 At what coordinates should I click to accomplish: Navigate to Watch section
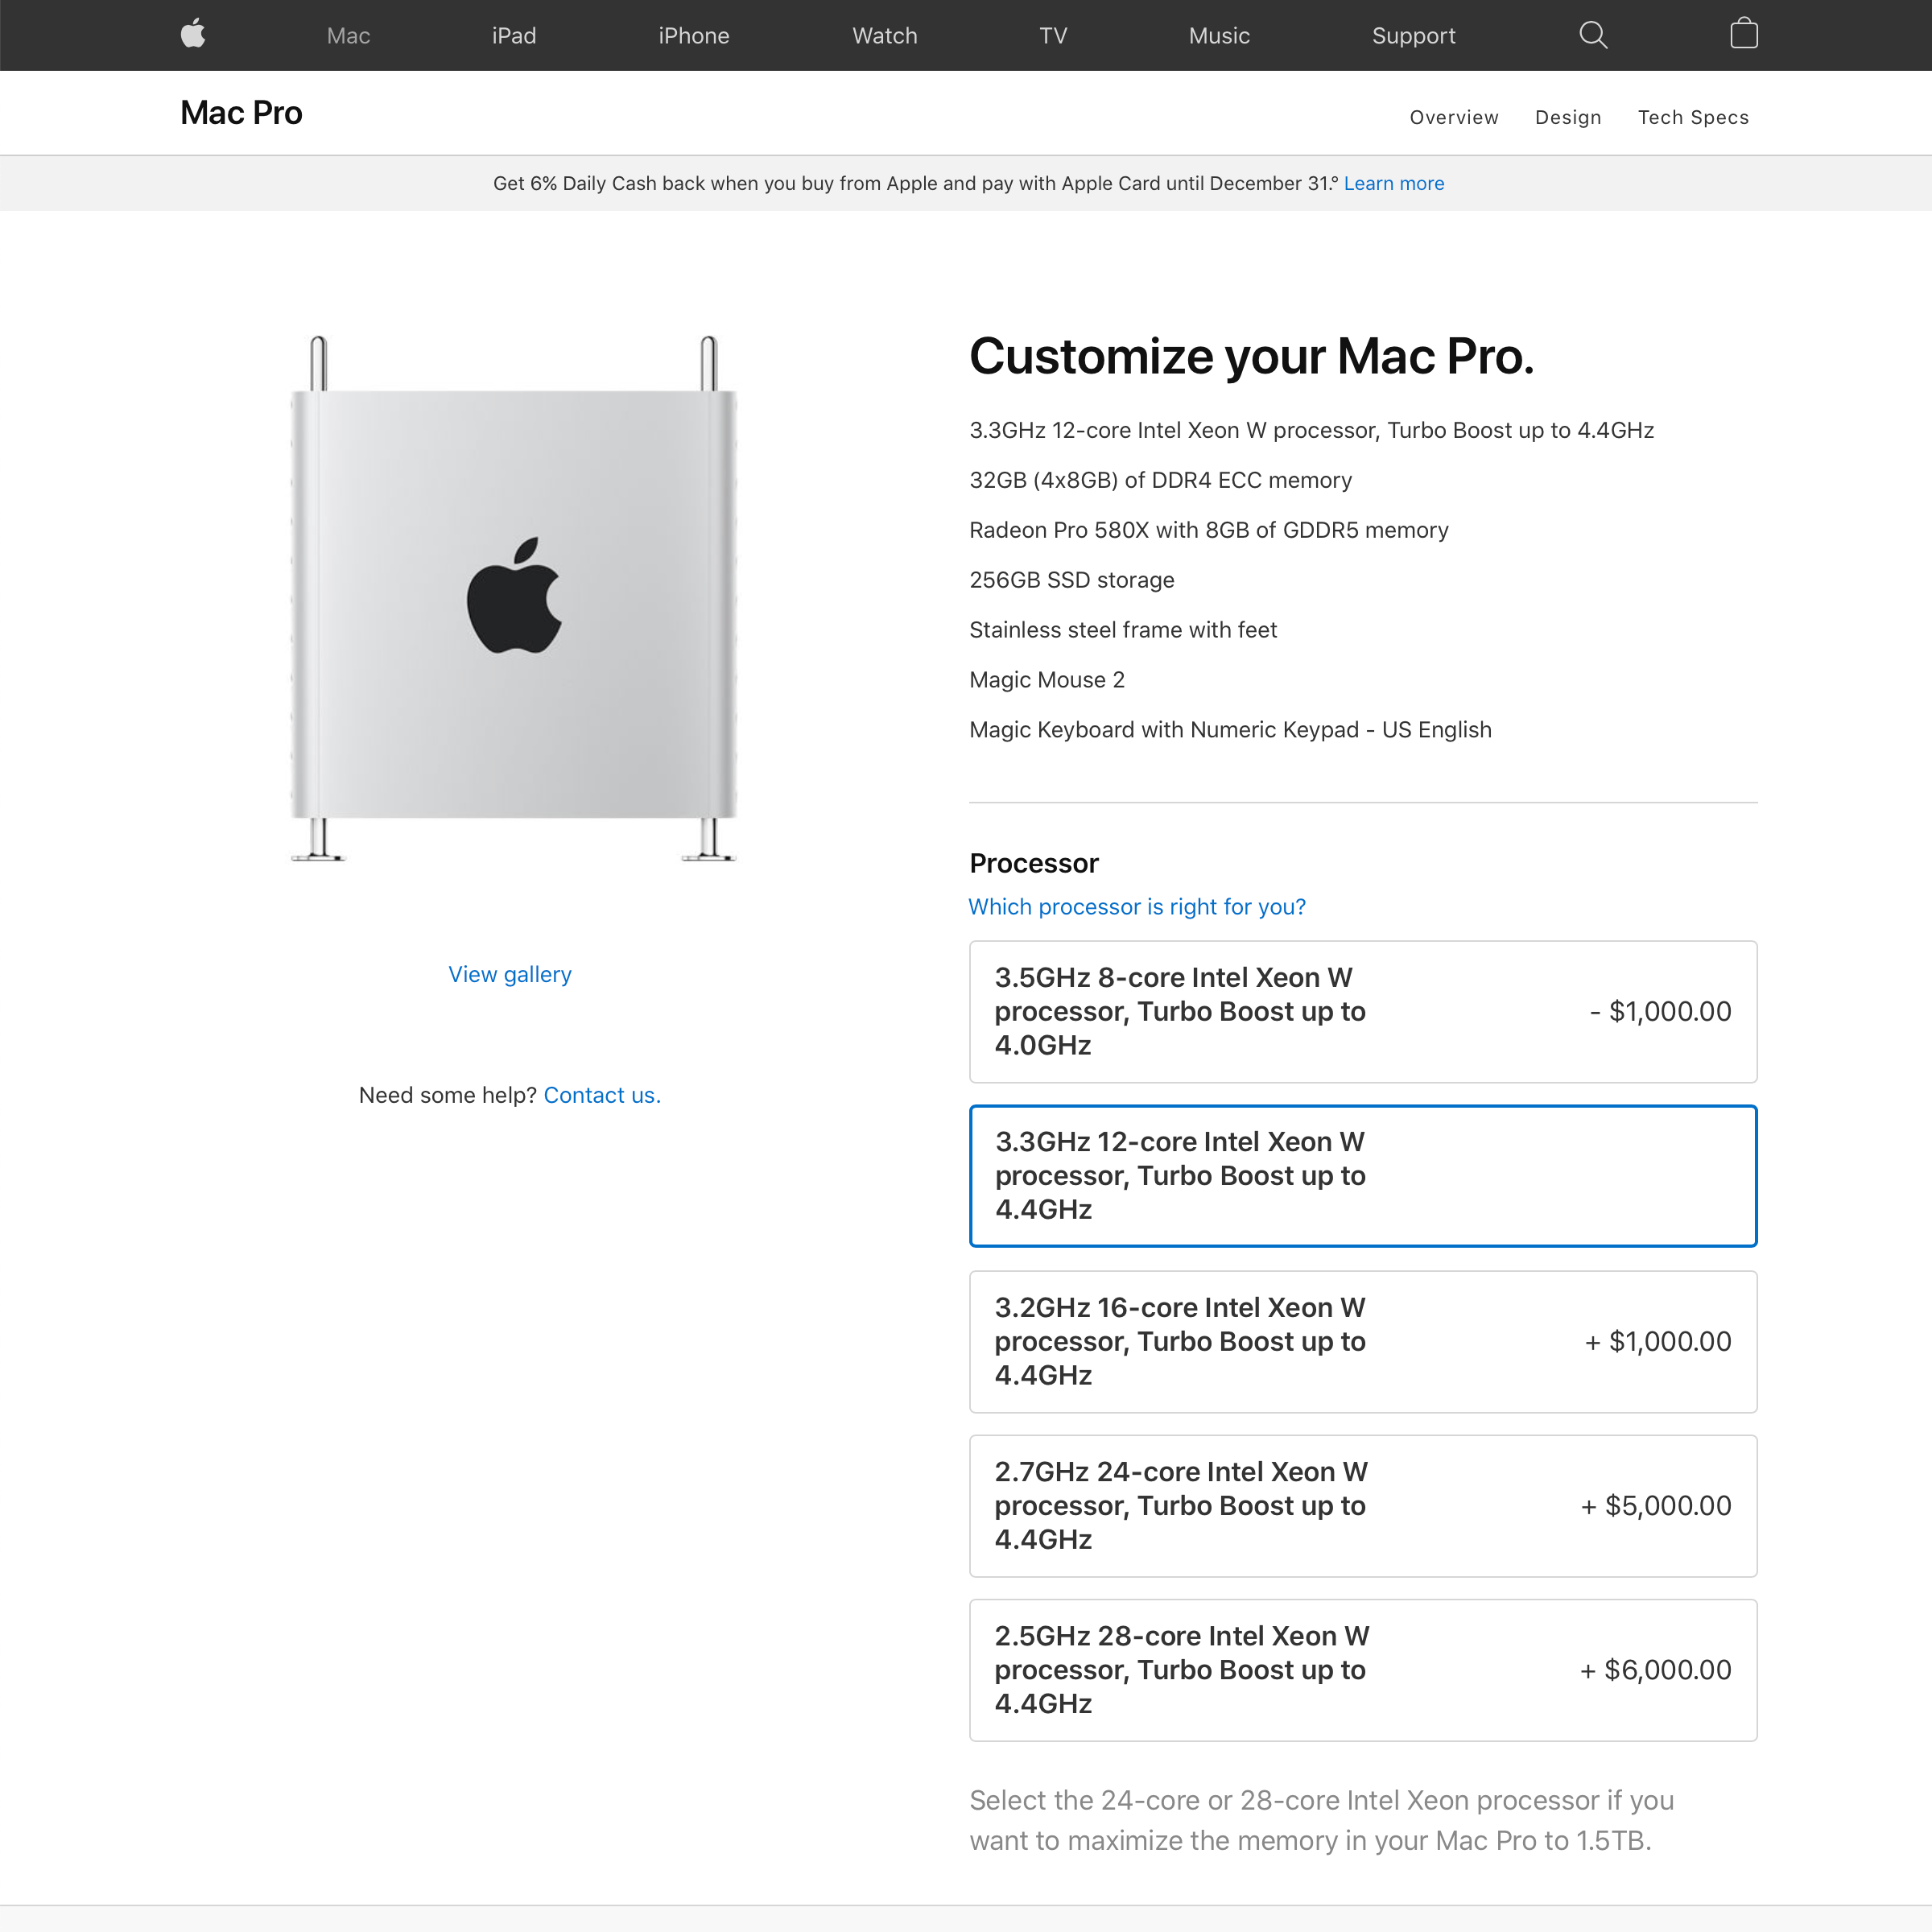[x=884, y=36]
